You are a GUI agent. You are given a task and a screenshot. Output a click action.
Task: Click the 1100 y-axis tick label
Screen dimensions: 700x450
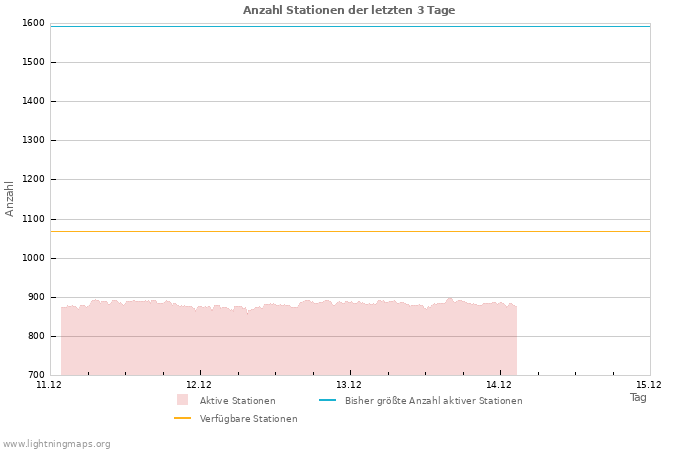click(x=32, y=219)
